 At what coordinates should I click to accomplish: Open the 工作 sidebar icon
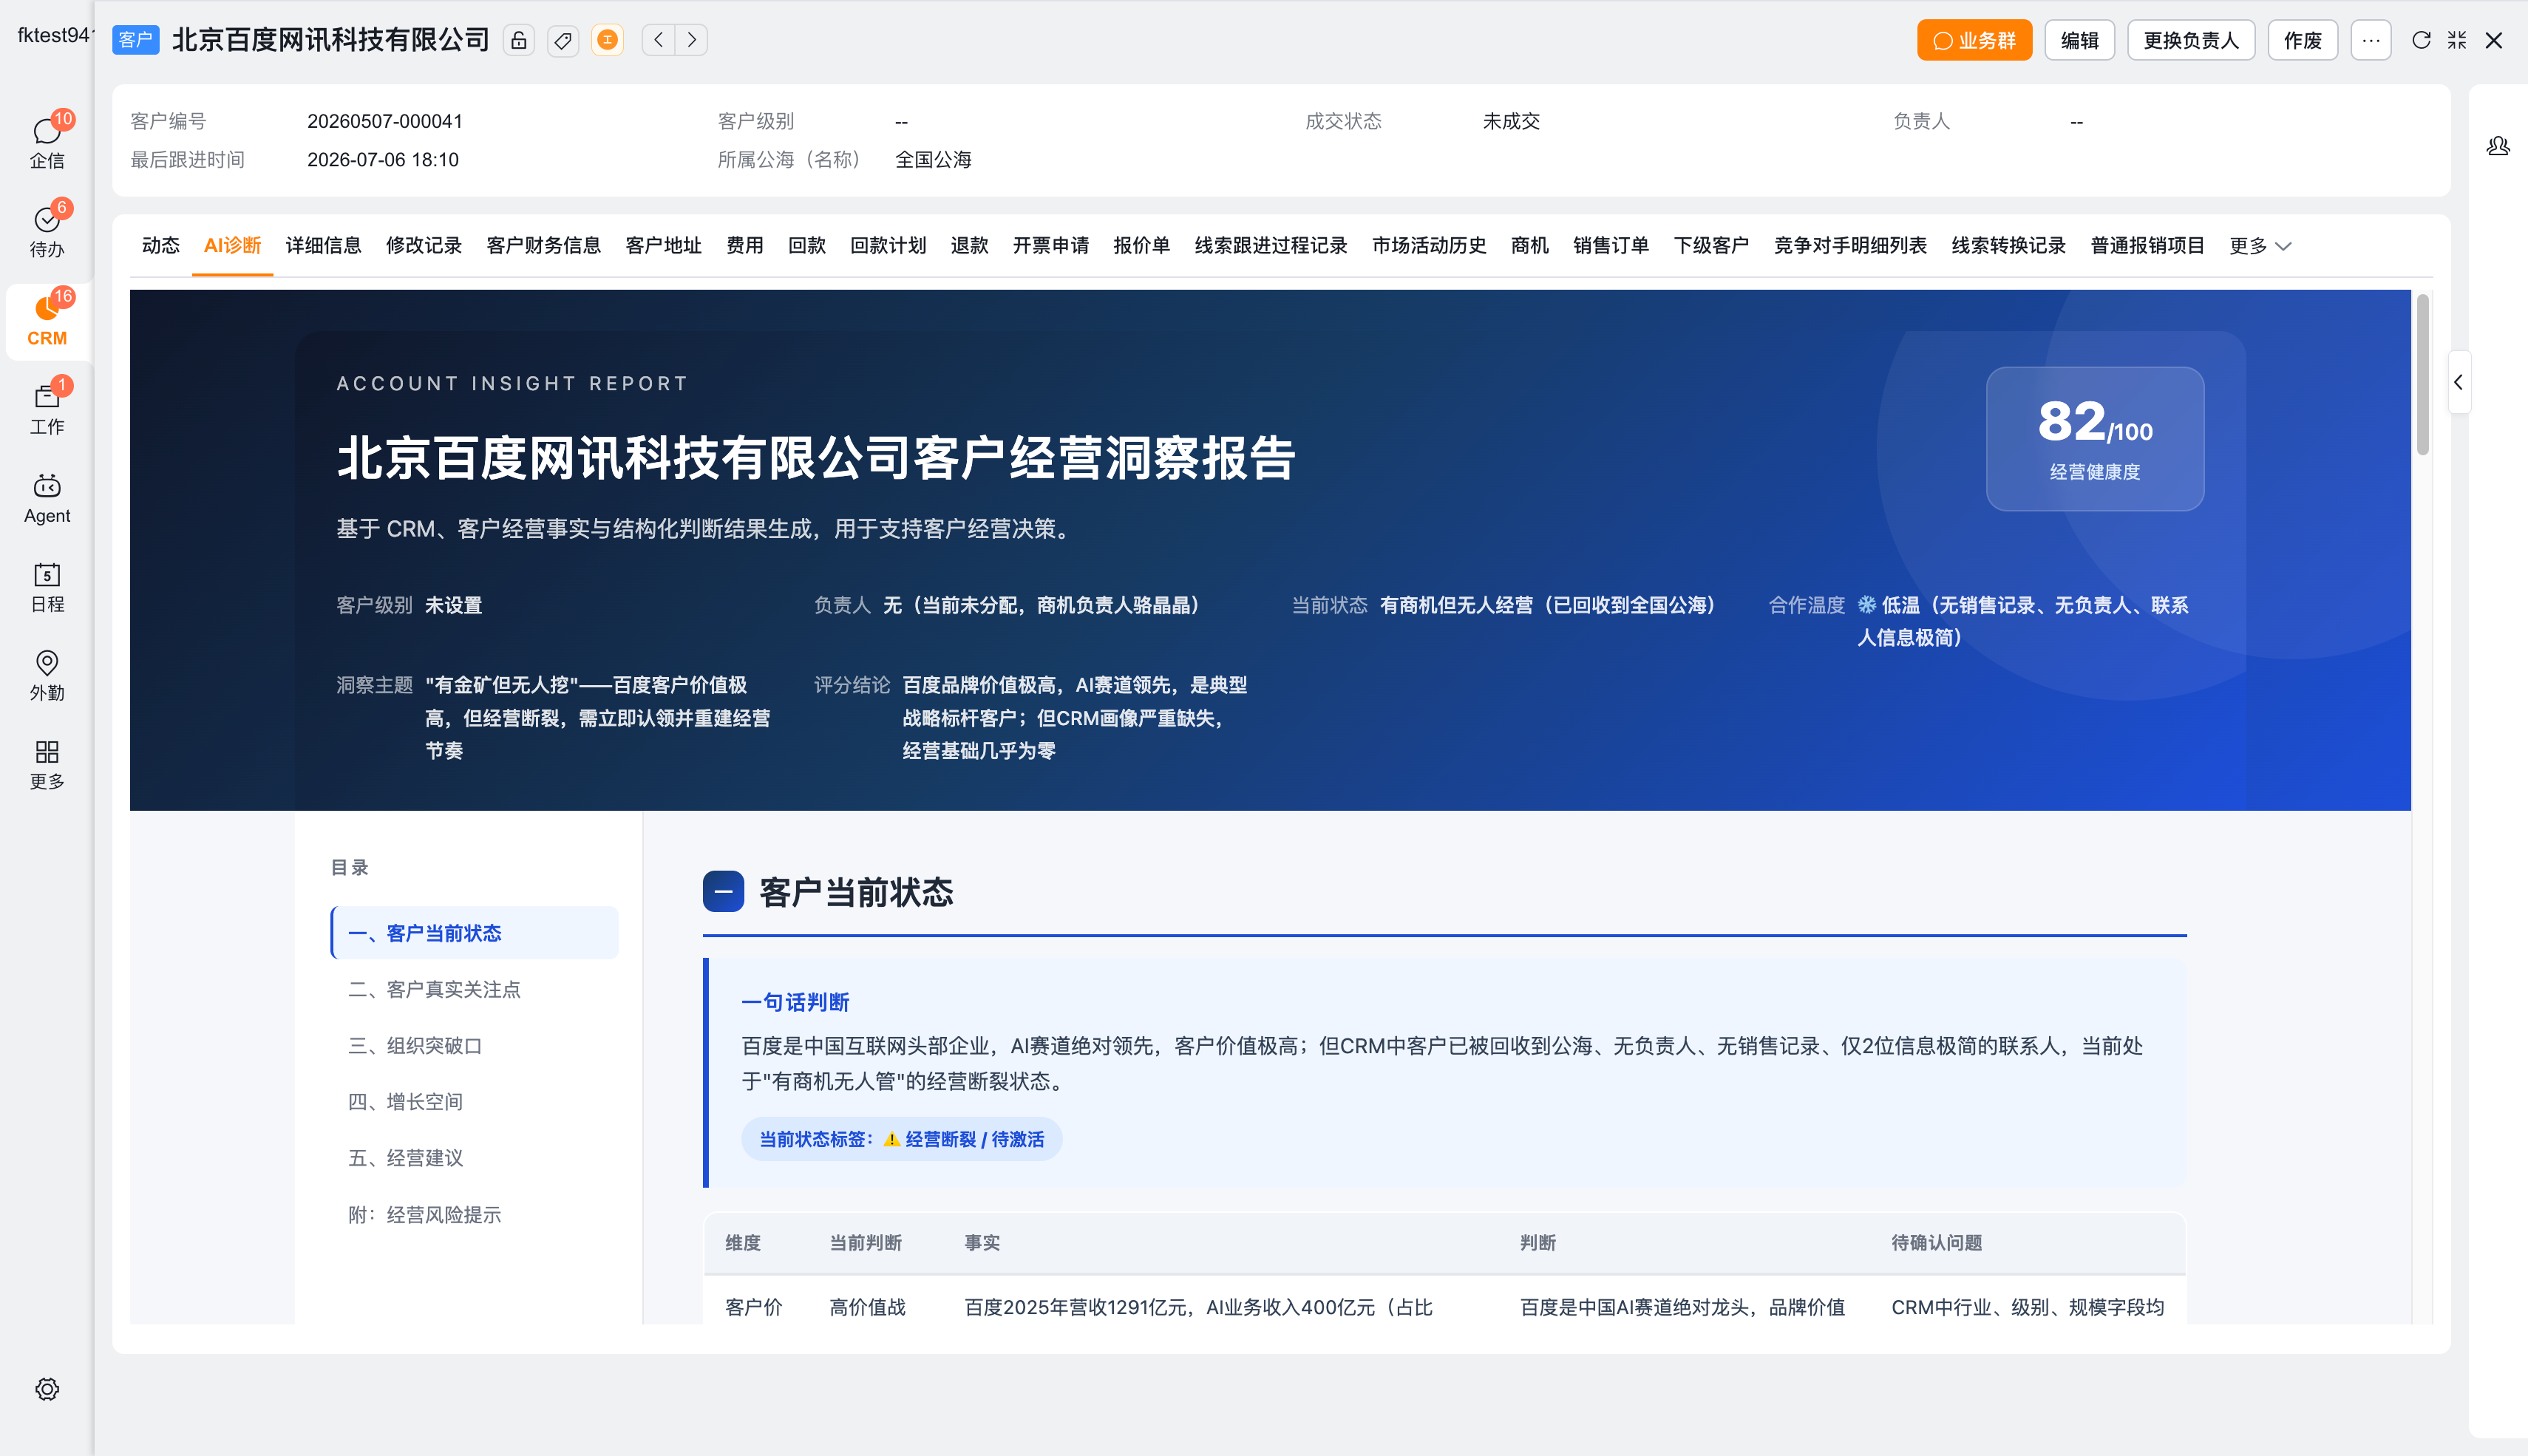[x=47, y=408]
